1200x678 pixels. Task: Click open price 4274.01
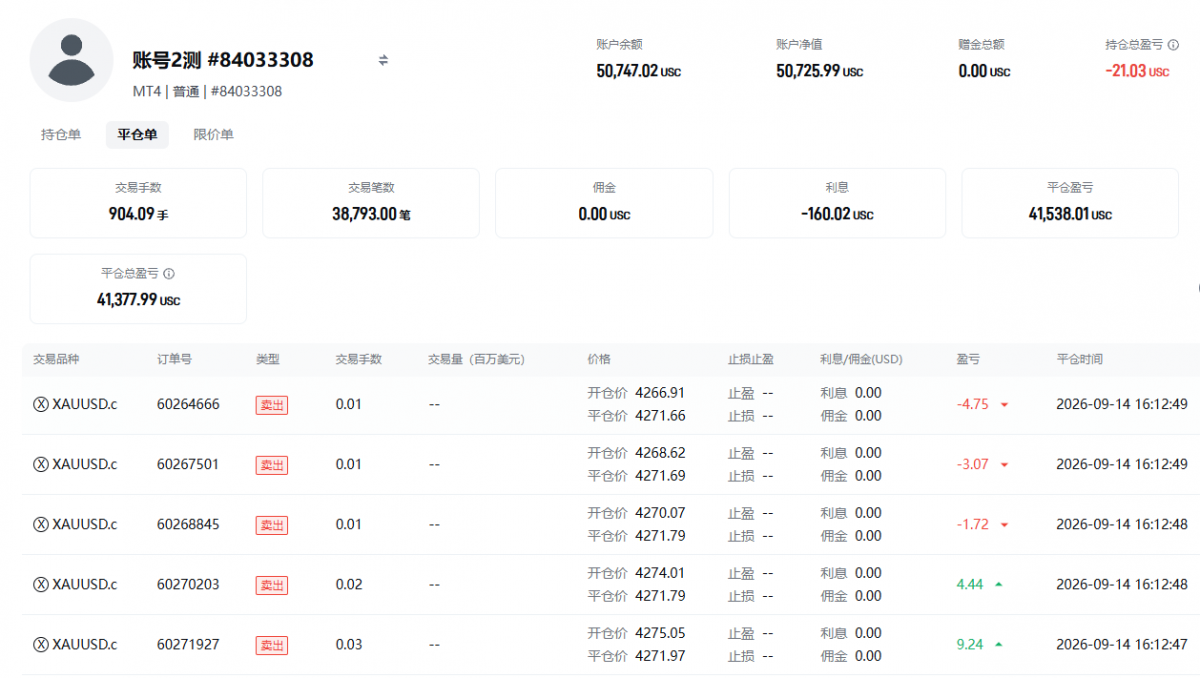pos(660,573)
